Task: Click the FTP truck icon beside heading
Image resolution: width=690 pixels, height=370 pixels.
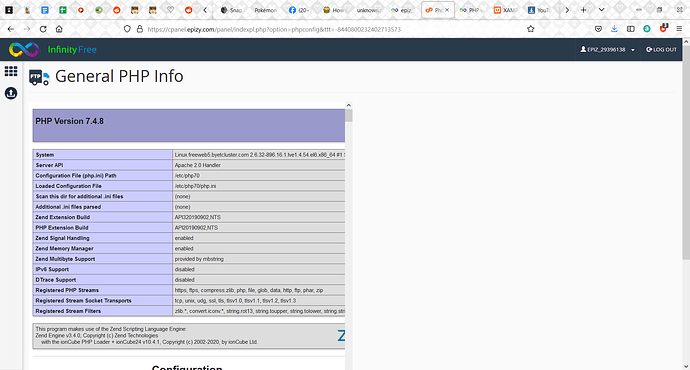Action: 39,77
